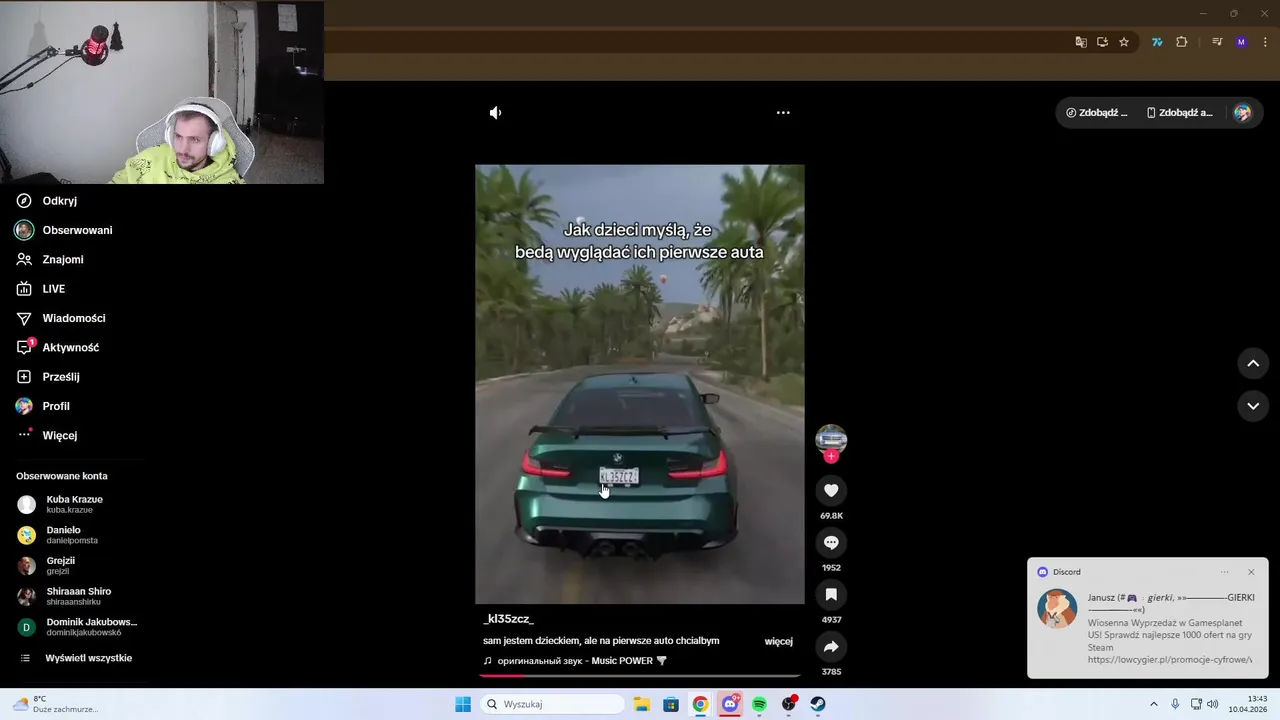Open the Discord notification message from Janusz
Viewport: 1280px width, 720px height.
pos(1148,628)
